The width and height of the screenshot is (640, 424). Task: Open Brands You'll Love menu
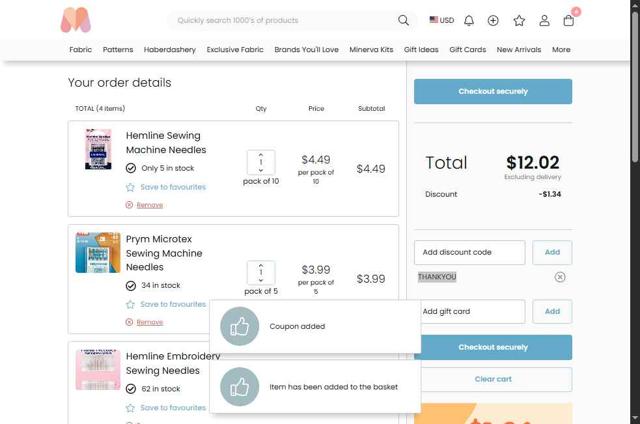point(307,49)
